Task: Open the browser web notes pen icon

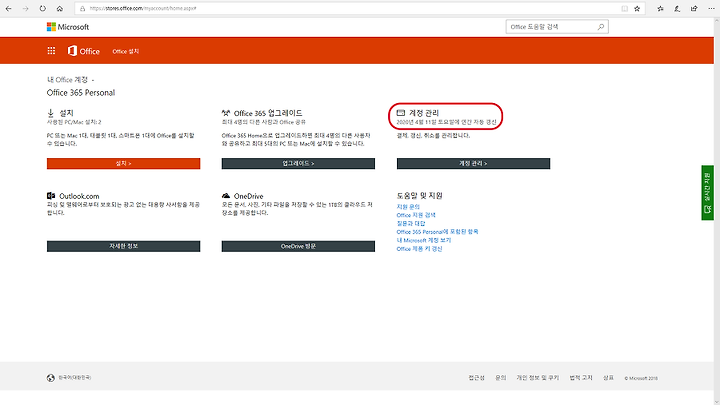Action: pyautogui.click(x=677, y=8)
